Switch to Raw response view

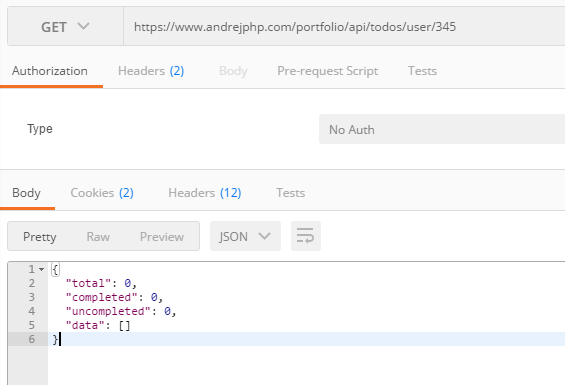(98, 237)
